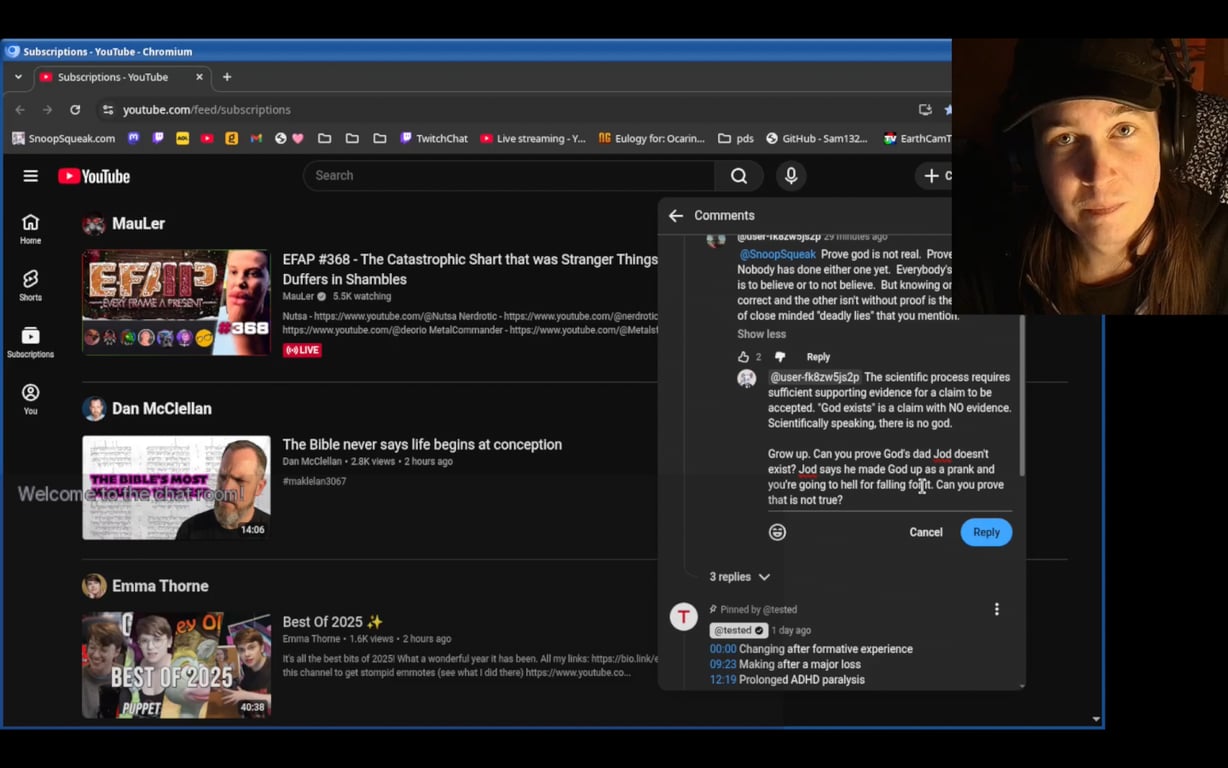This screenshot has height=768, width=1228.
Task: Submit the blue Reply button
Action: [986, 532]
